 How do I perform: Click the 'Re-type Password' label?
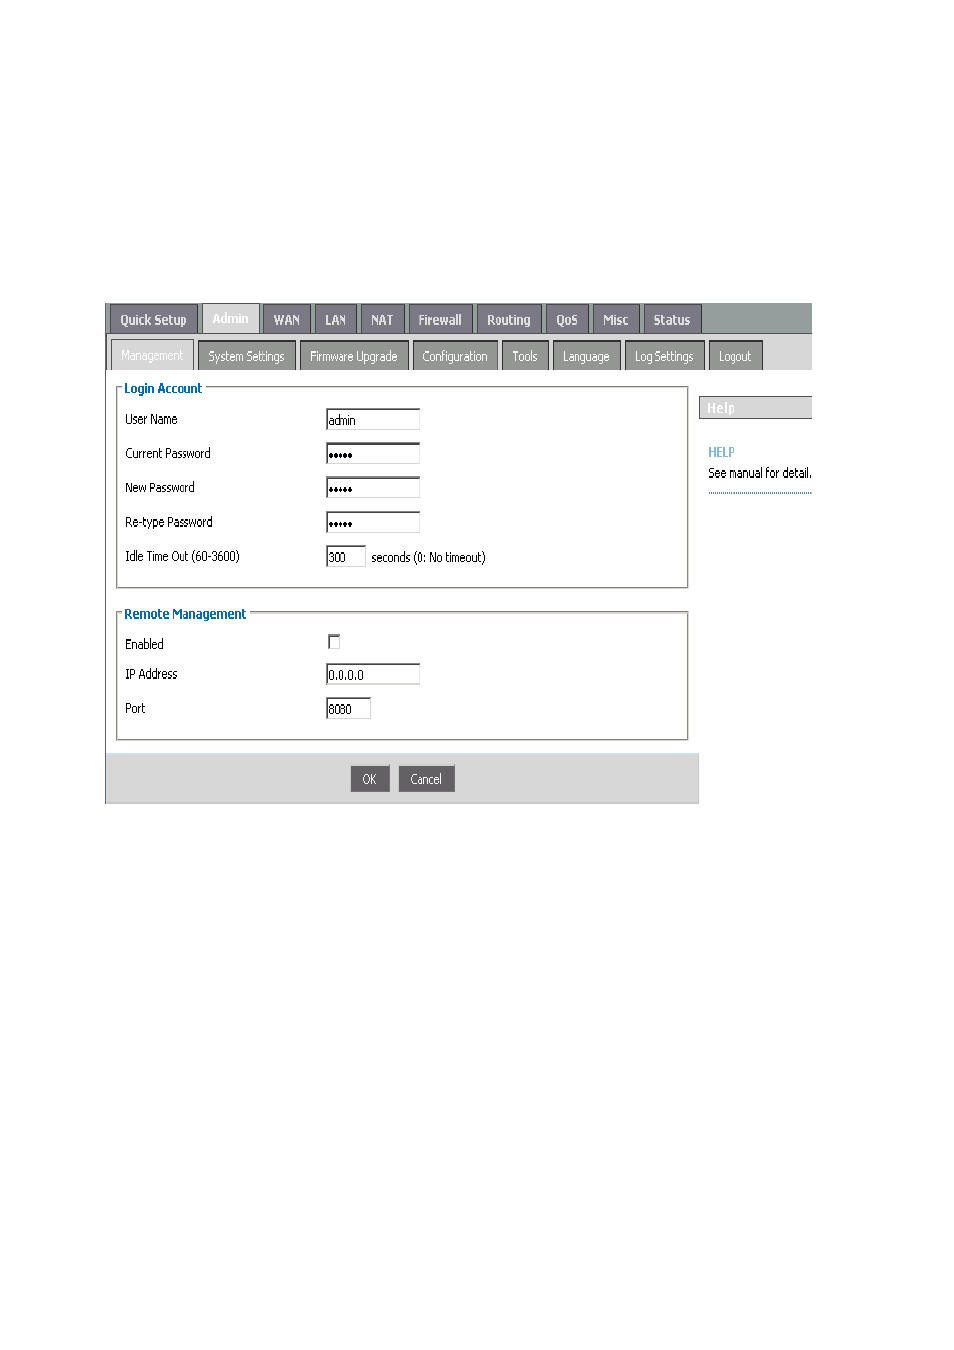pos(169,522)
